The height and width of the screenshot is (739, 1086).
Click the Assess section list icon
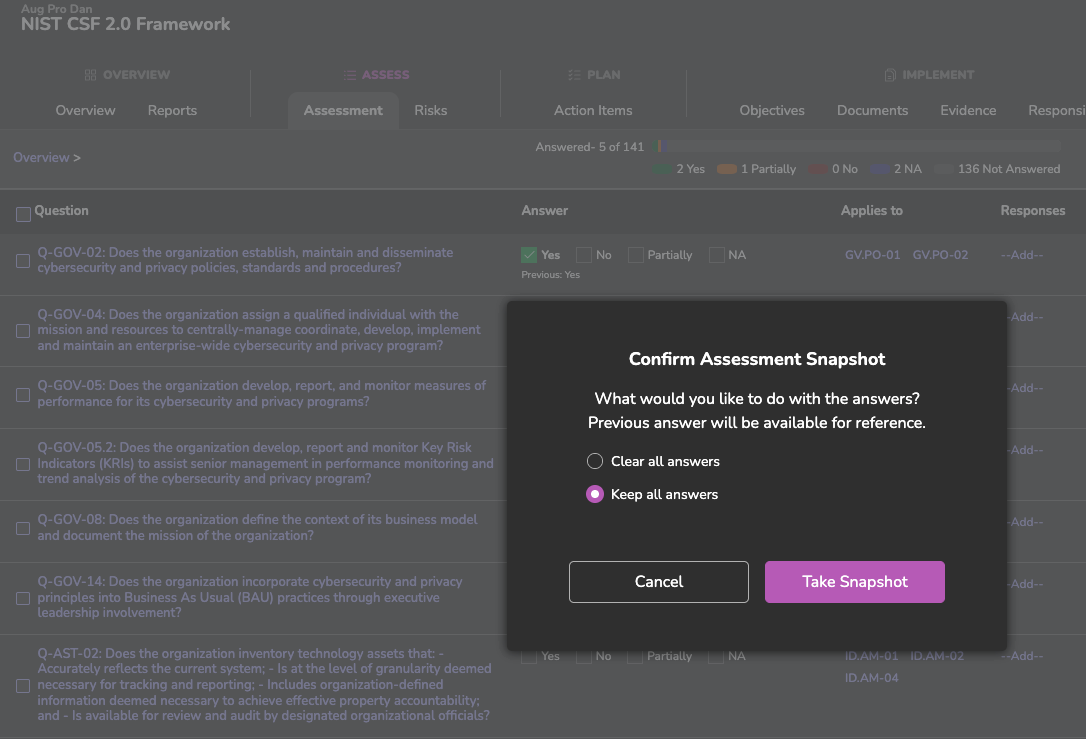pos(349,75)
